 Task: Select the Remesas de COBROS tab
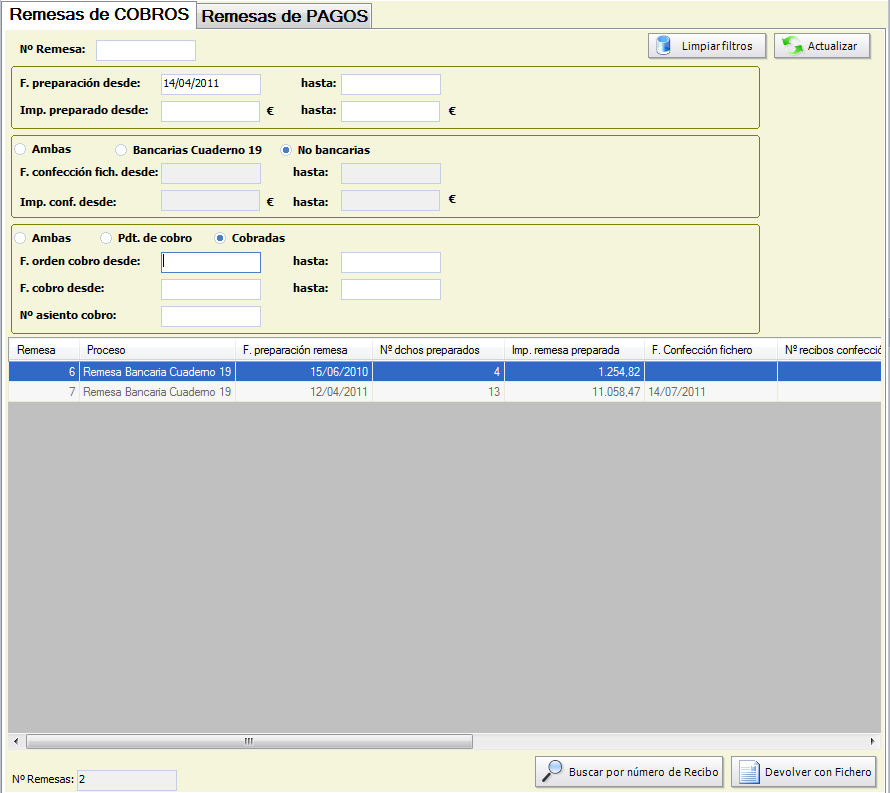pyautogui.click(x=99, y=14)
